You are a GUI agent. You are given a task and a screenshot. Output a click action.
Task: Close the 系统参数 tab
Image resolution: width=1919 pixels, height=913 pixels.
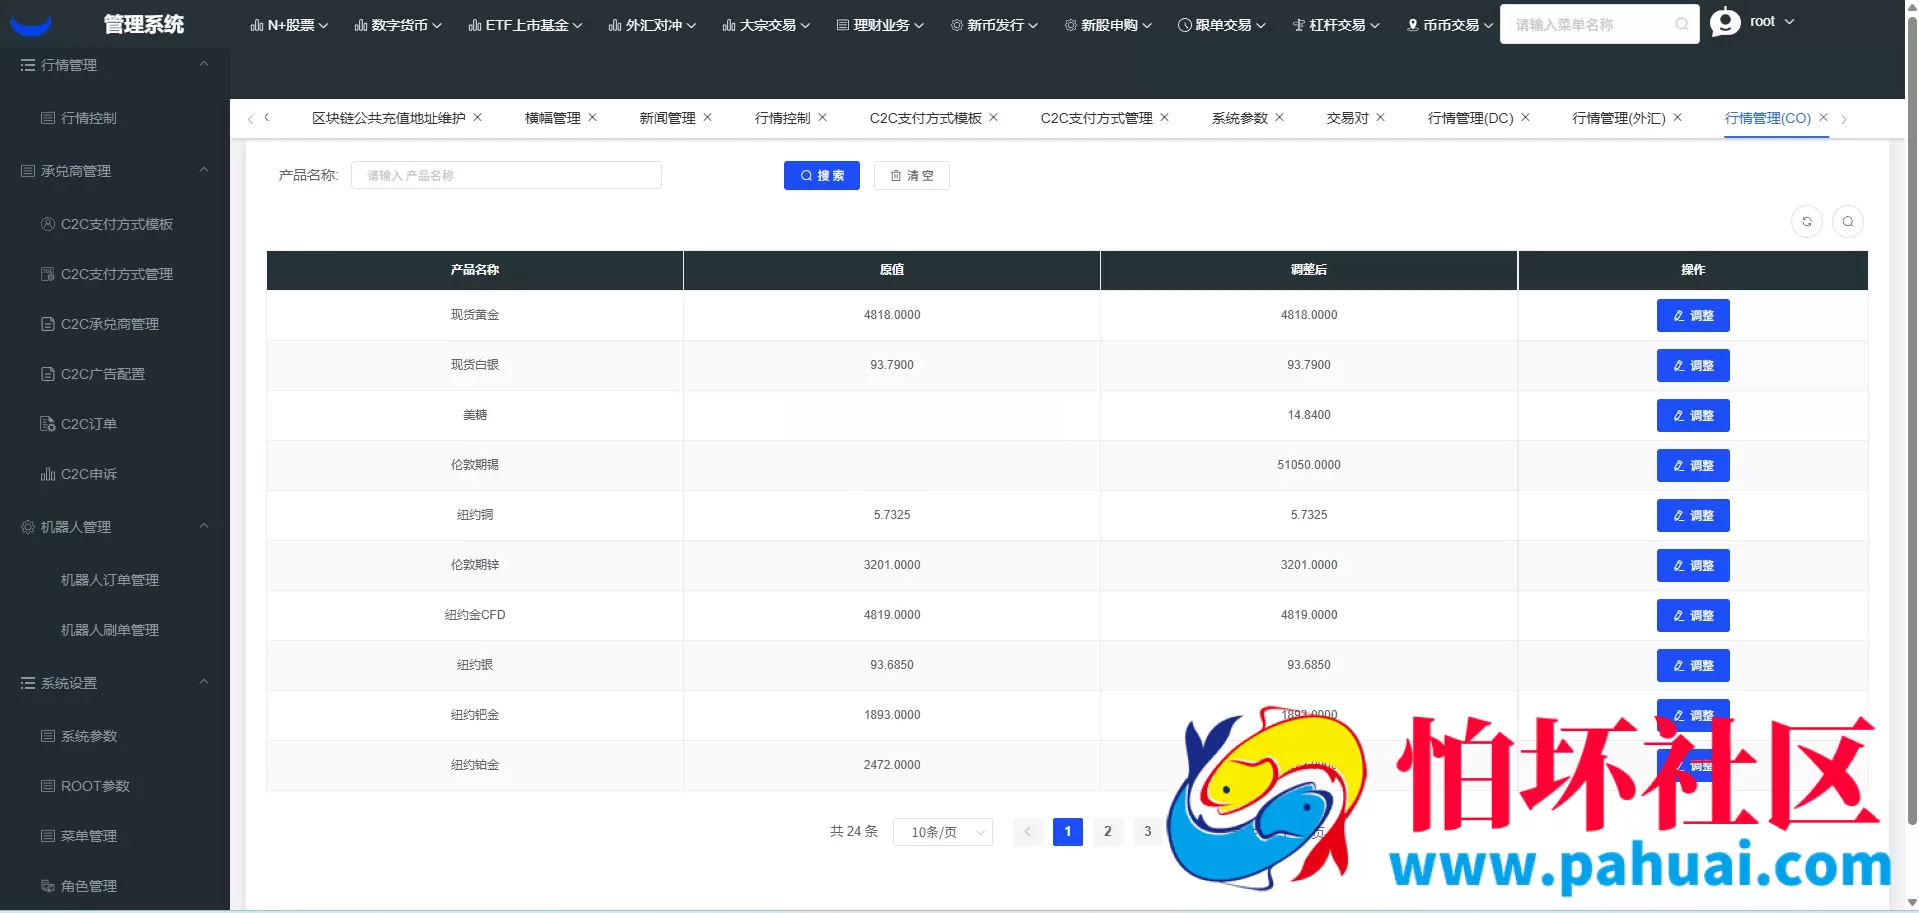click(x=1279, y=117)
